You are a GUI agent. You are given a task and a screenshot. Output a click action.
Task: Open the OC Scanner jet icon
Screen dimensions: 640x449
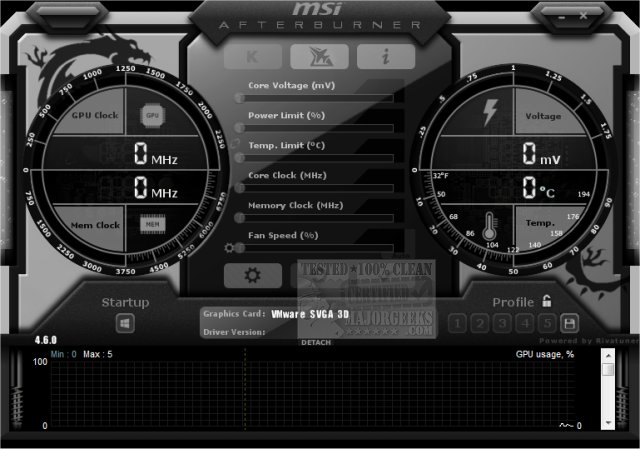[319, 56]
